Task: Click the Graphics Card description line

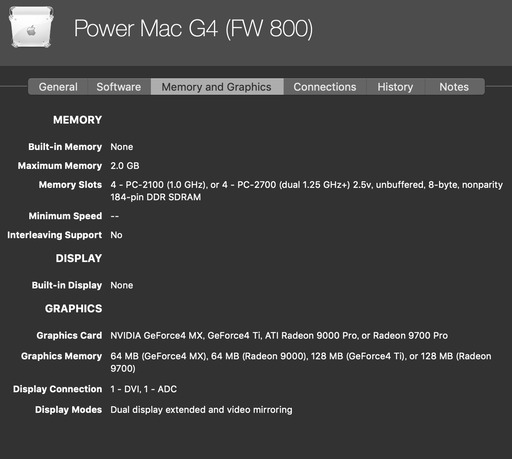Action: pos(279,335)
